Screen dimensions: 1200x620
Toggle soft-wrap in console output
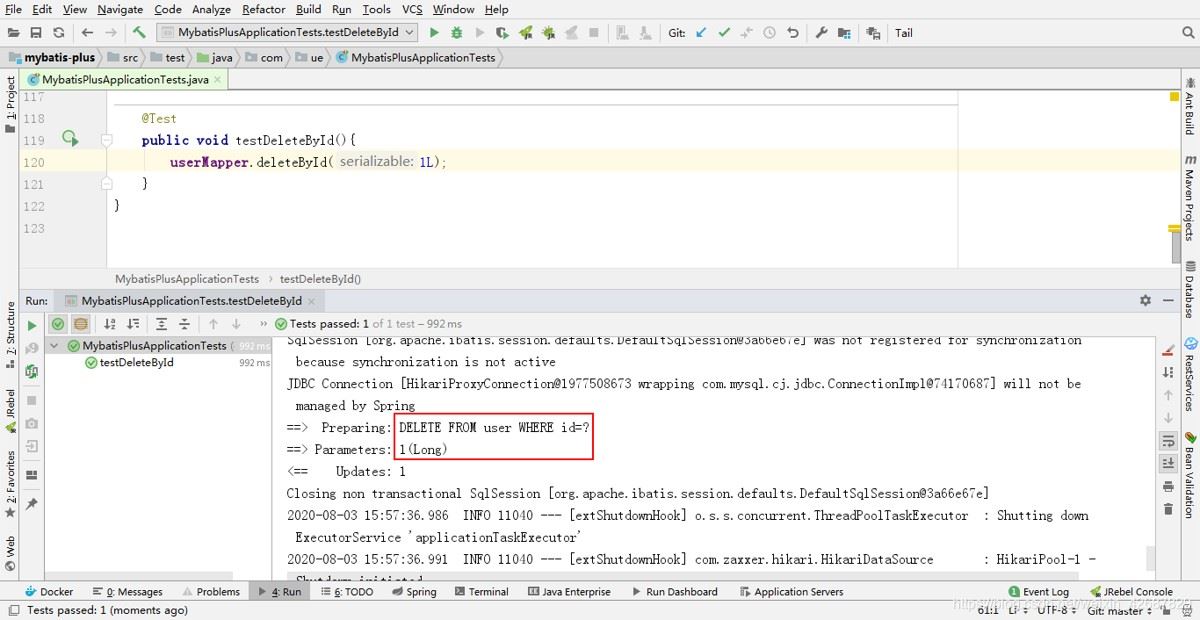(x=1168, y=440)
